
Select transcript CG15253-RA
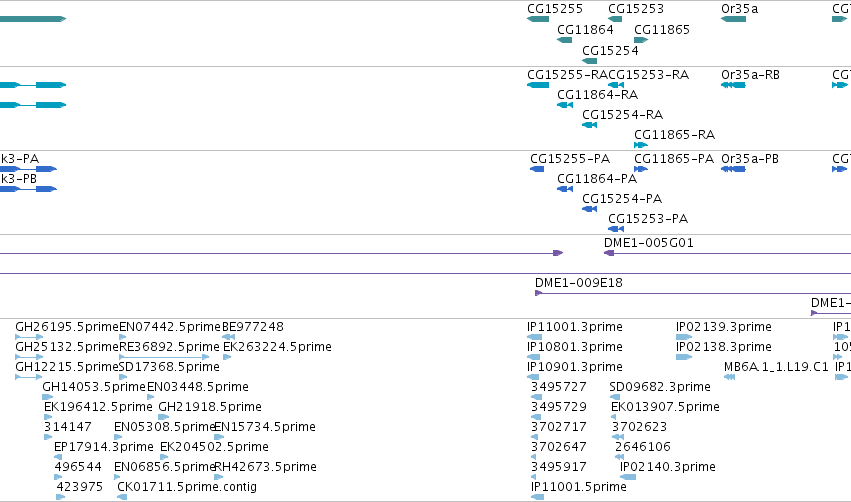point(615,85)
